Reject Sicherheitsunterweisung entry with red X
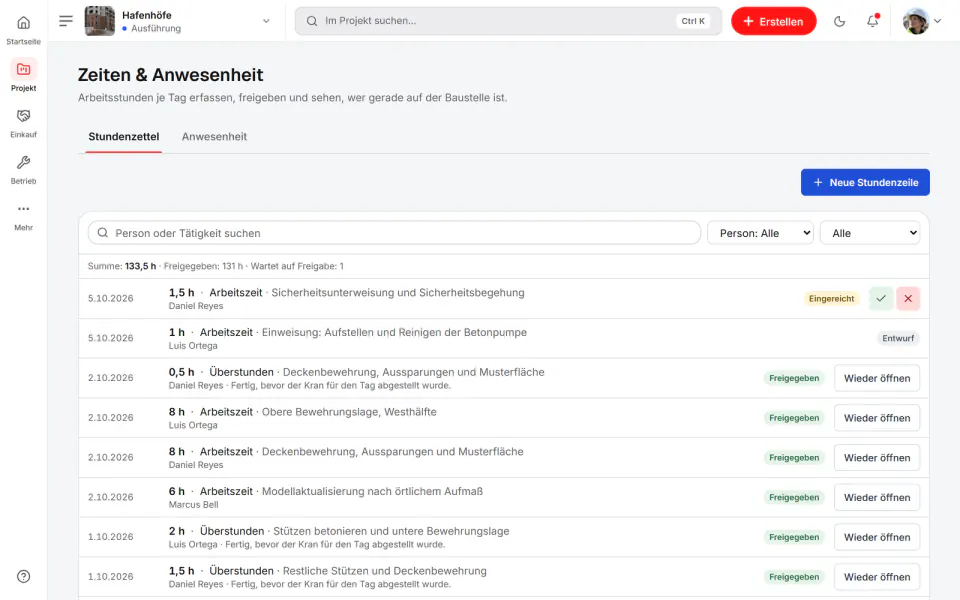960x600 pixels. coord(908,298)
